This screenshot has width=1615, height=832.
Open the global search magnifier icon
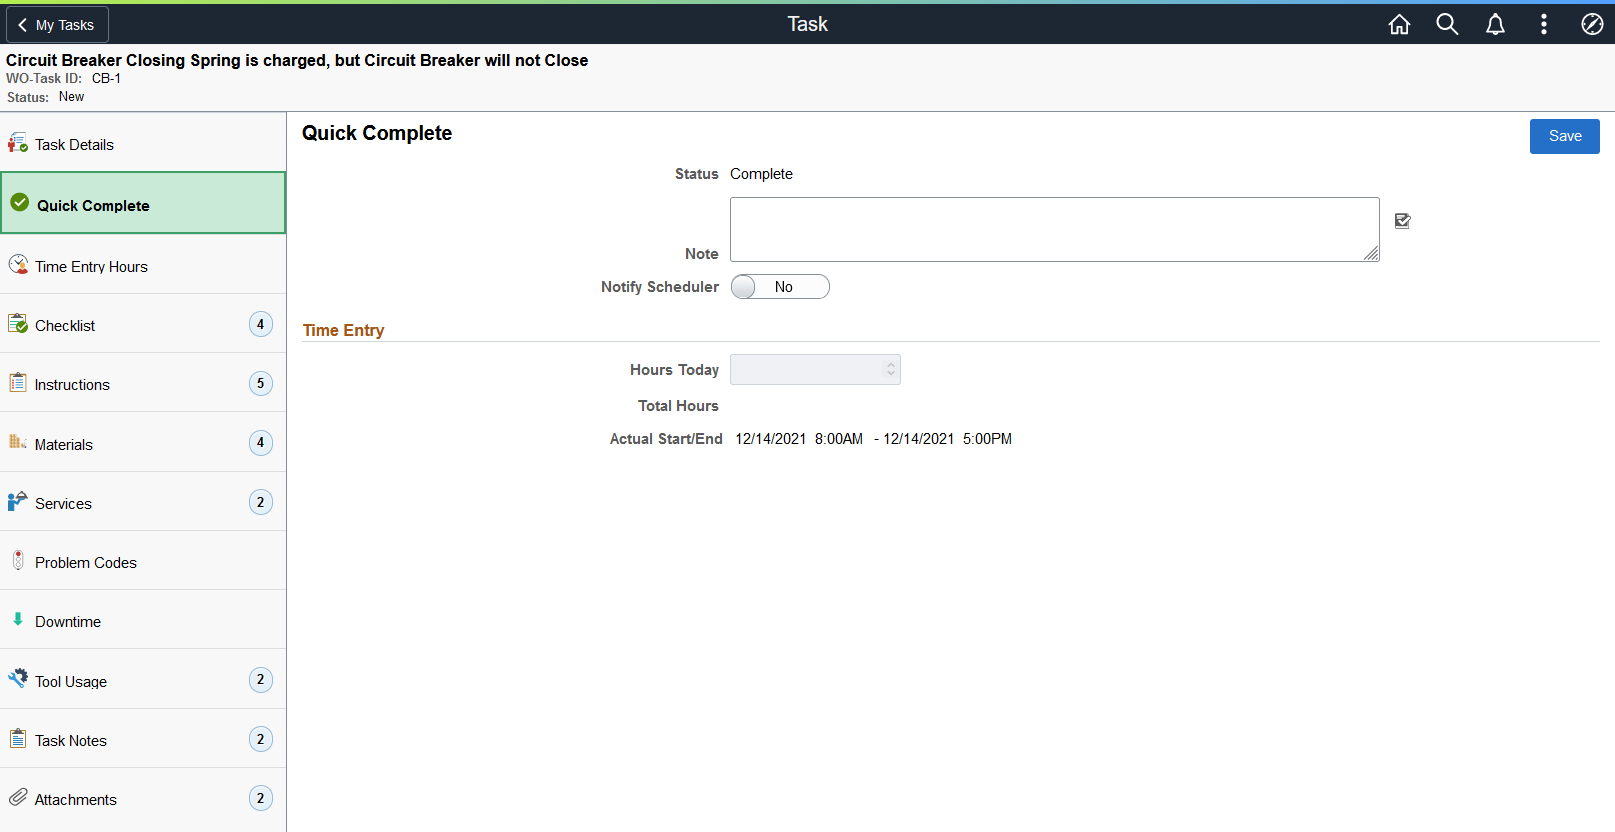1447,24
